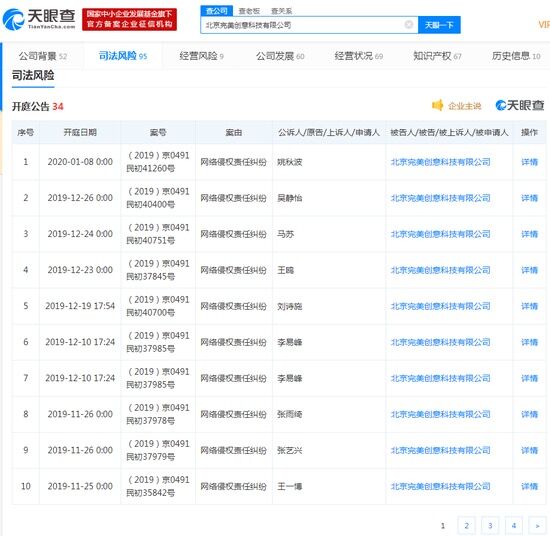Clear the search box with the X icon
The height and width of the screenshot is (536, 550).
(409, 25)
